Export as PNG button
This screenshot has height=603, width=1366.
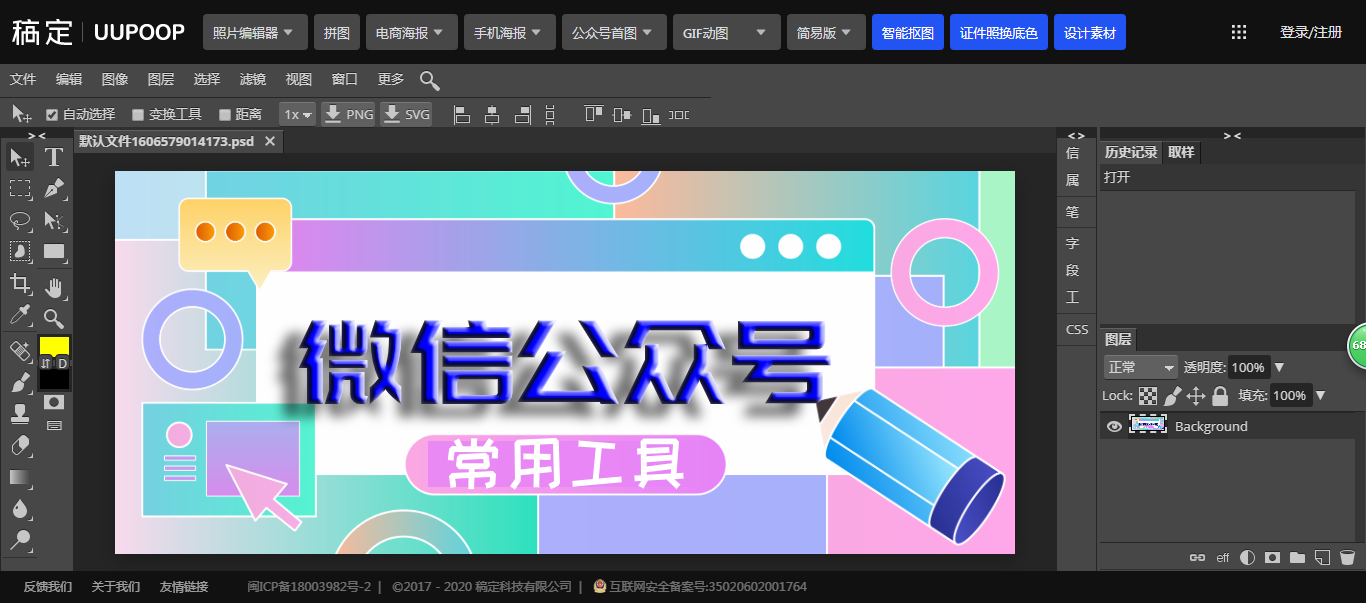click(349, 114)
